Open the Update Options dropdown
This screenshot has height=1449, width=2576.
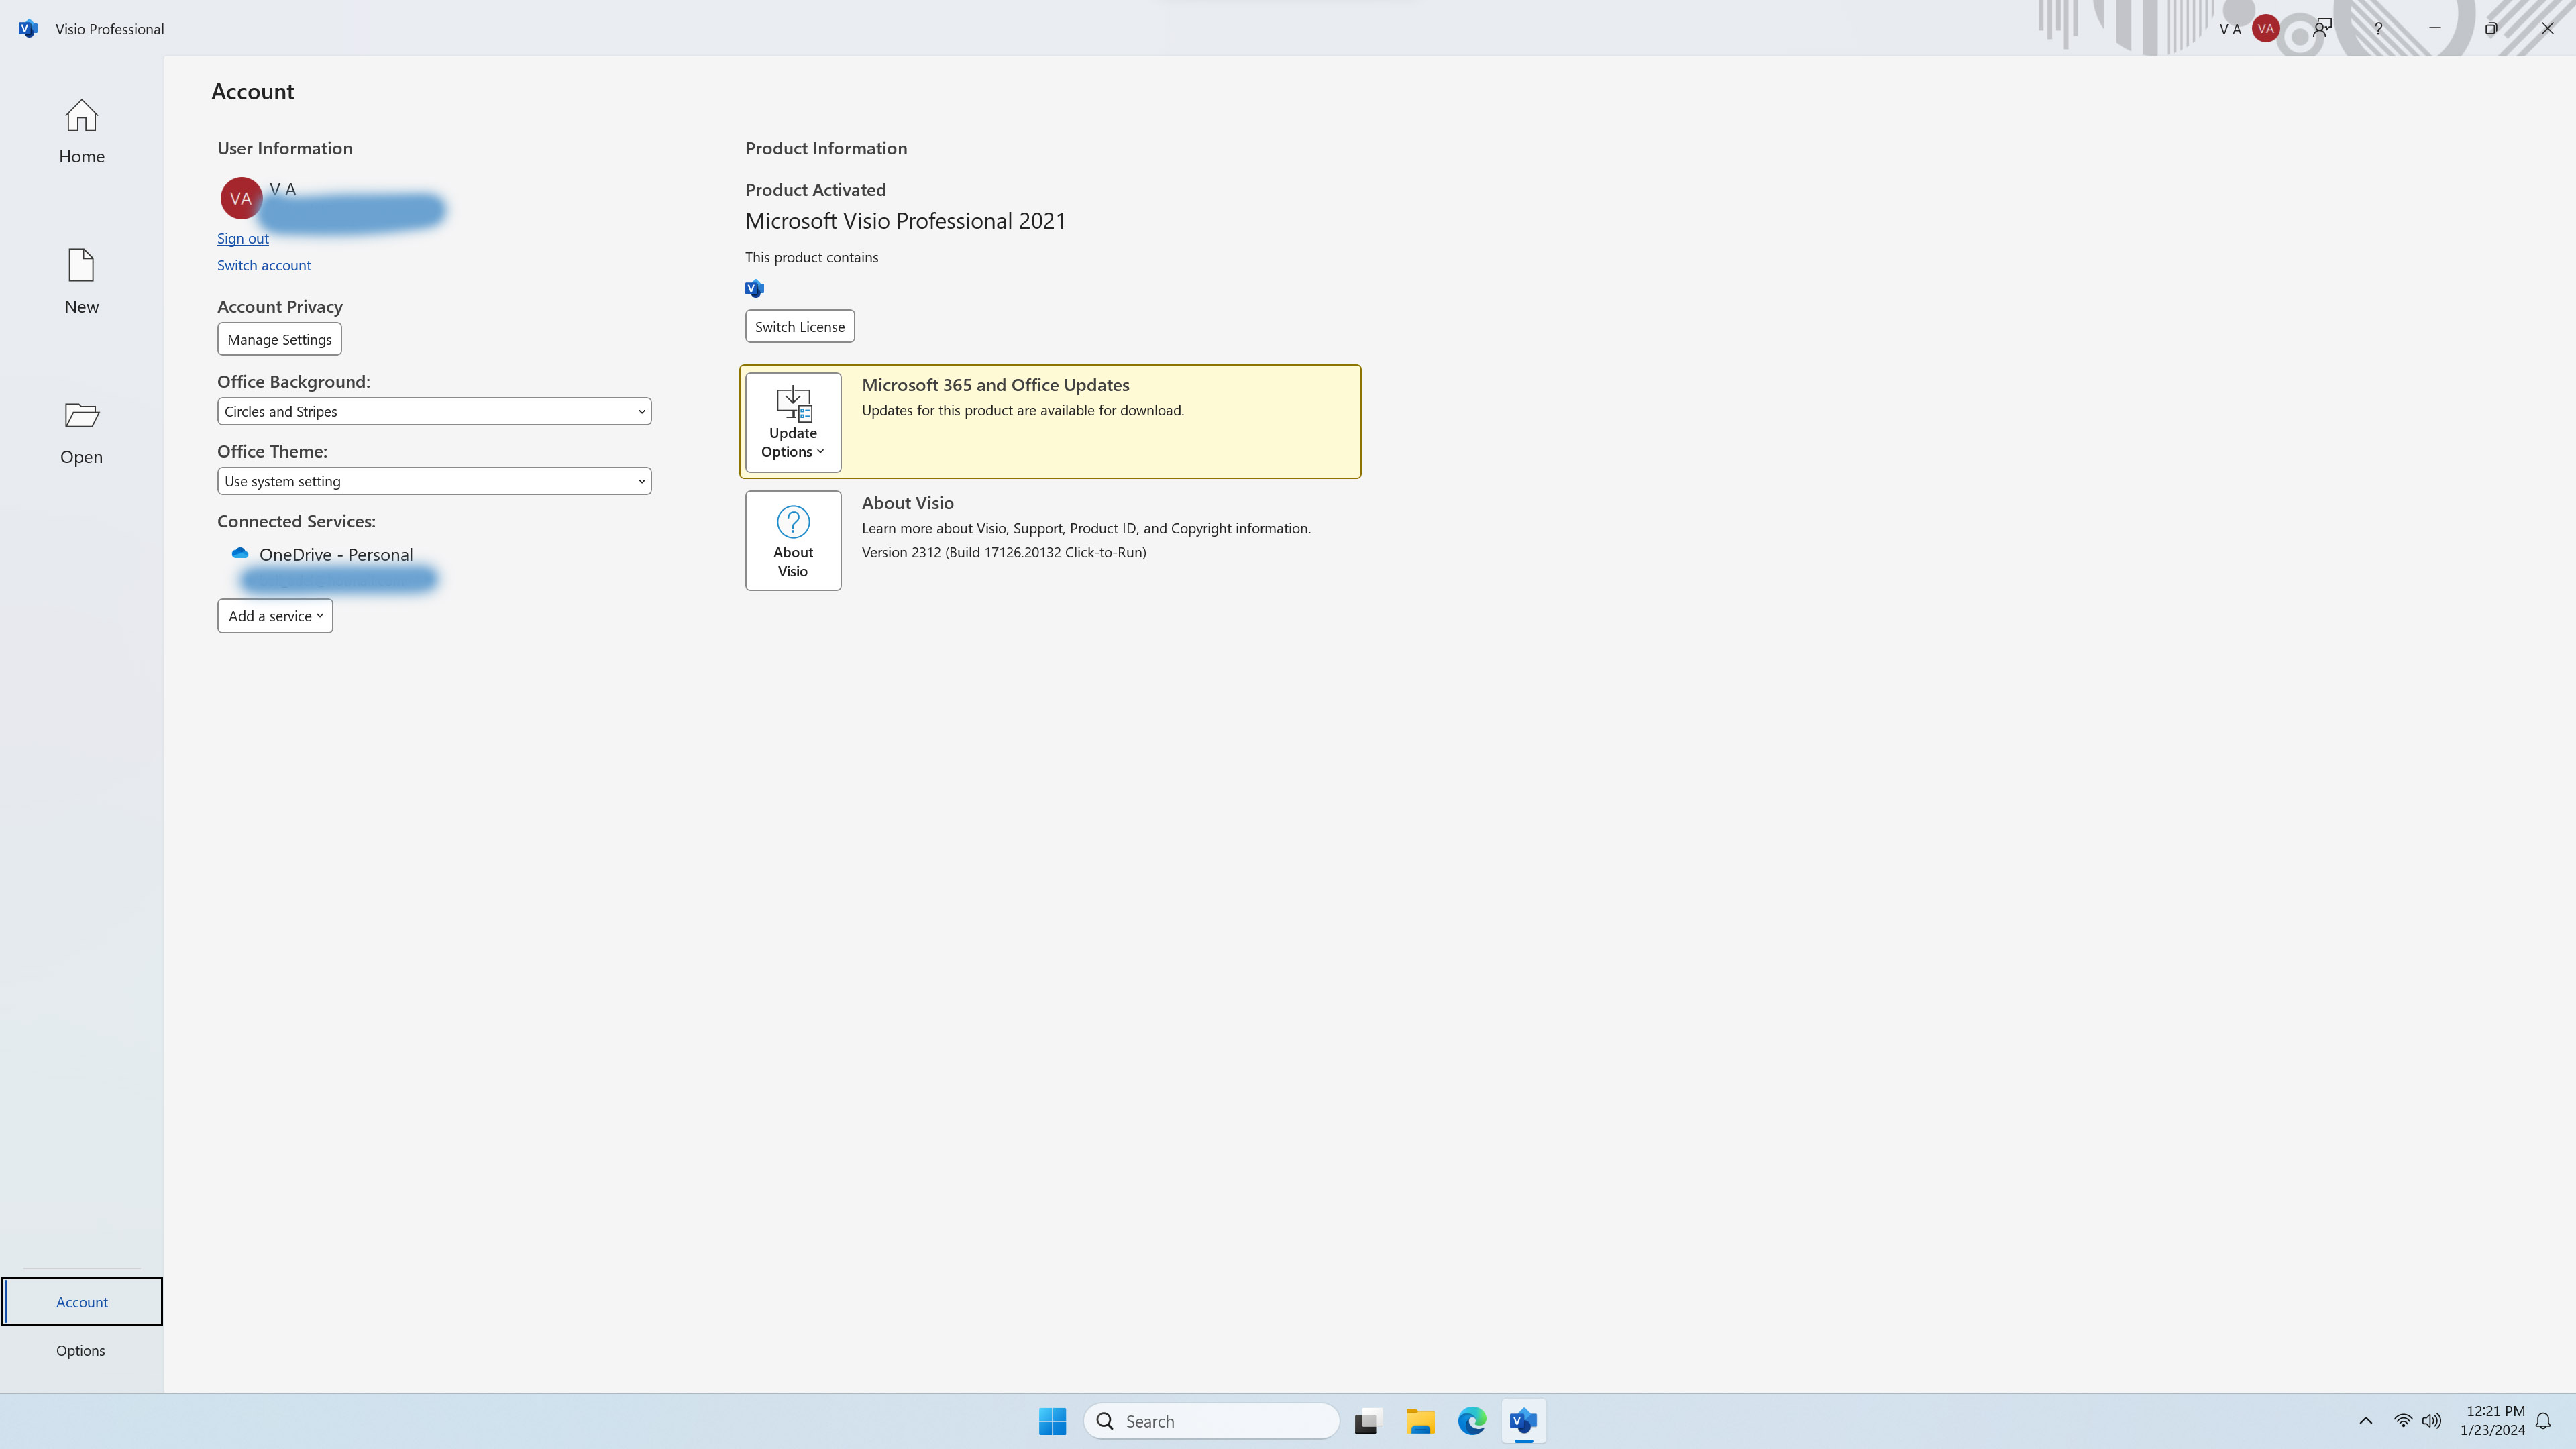792,442
